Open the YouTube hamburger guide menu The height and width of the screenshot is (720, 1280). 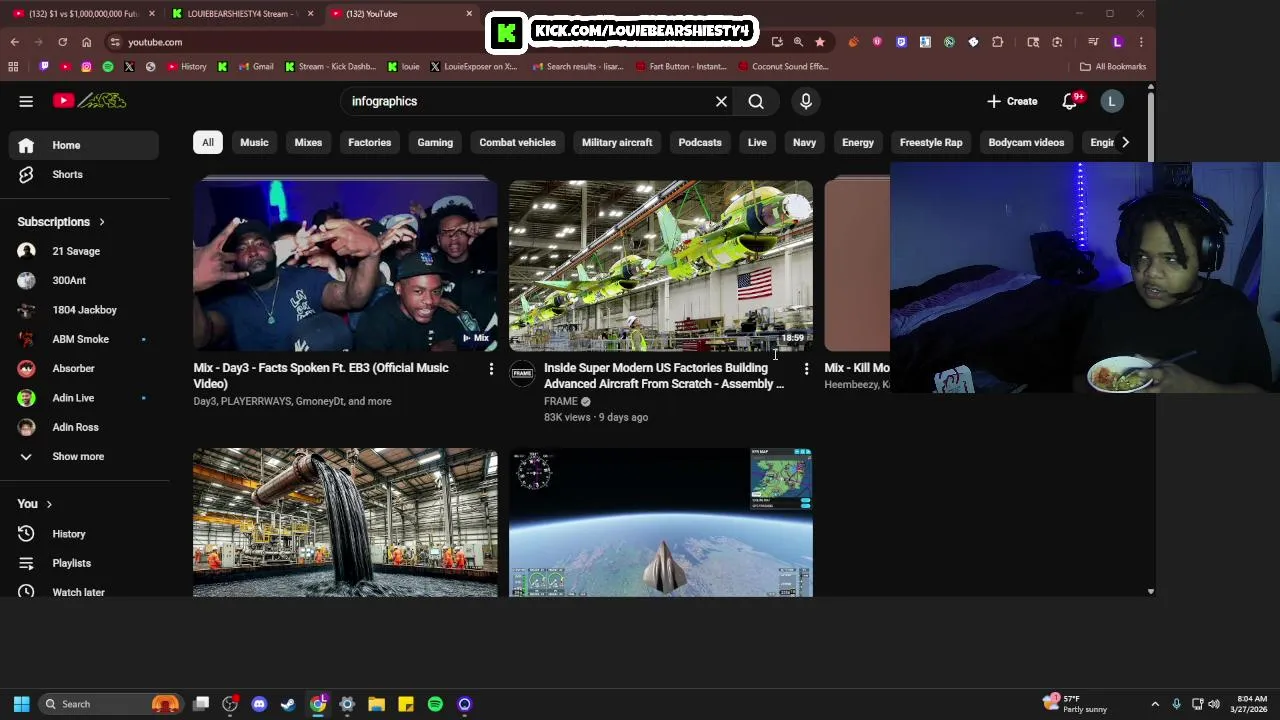26,101
